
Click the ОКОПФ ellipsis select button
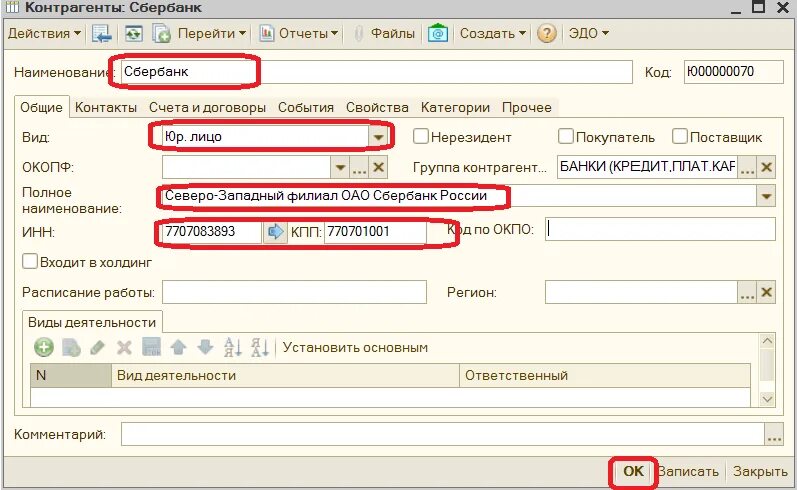(359, 167)
